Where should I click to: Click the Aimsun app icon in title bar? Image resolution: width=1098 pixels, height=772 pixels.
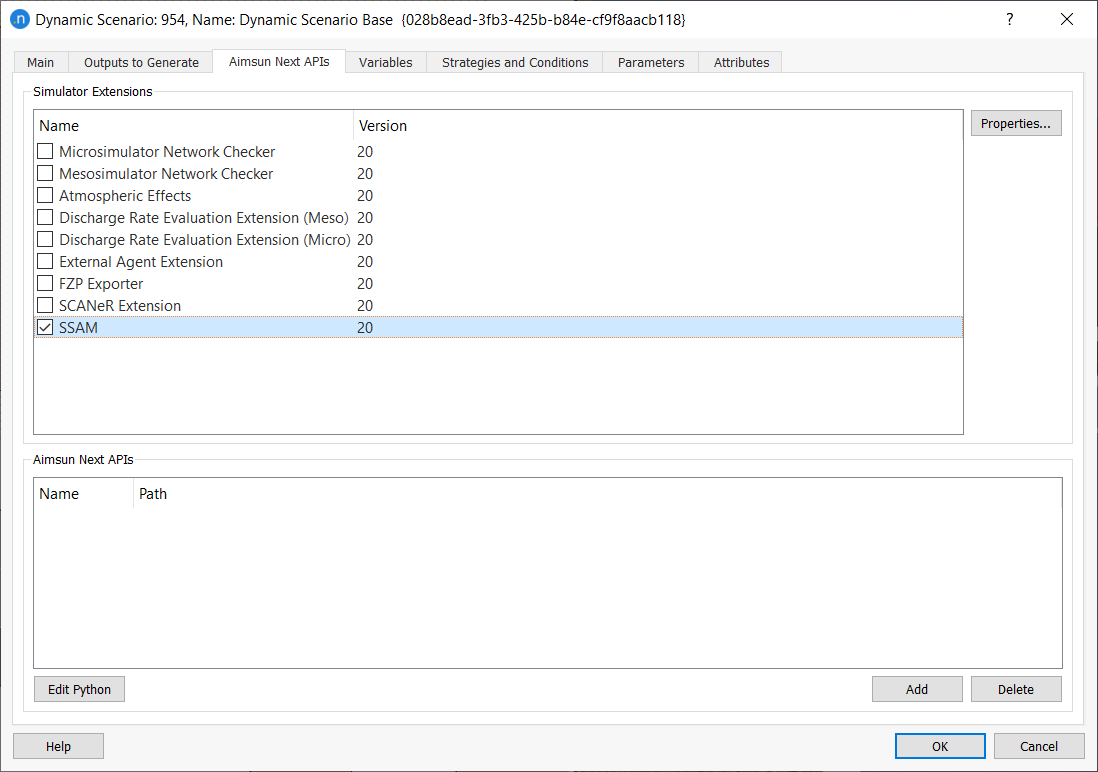19,20
